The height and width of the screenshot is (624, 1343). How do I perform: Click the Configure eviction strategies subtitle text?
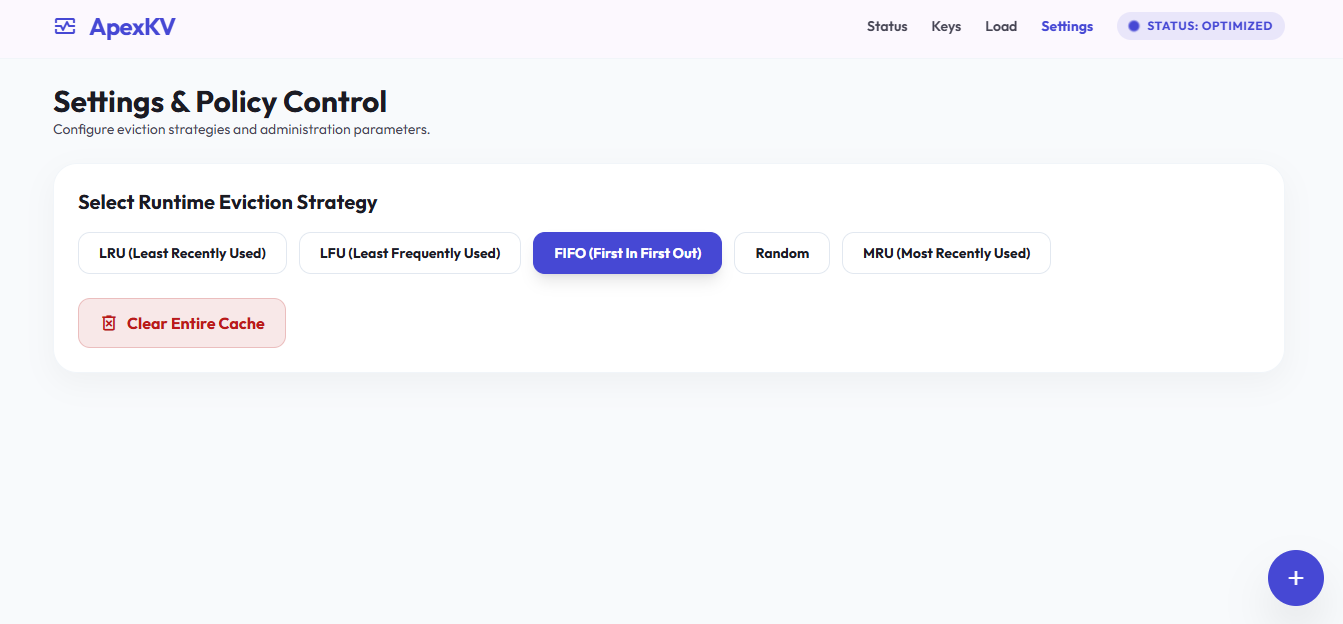(241, 130)
